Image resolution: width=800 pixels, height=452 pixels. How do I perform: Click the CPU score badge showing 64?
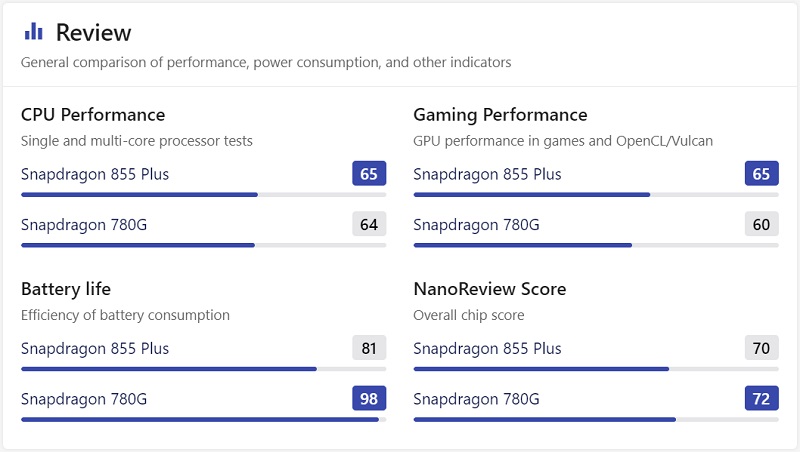click(x=369, y=224)
